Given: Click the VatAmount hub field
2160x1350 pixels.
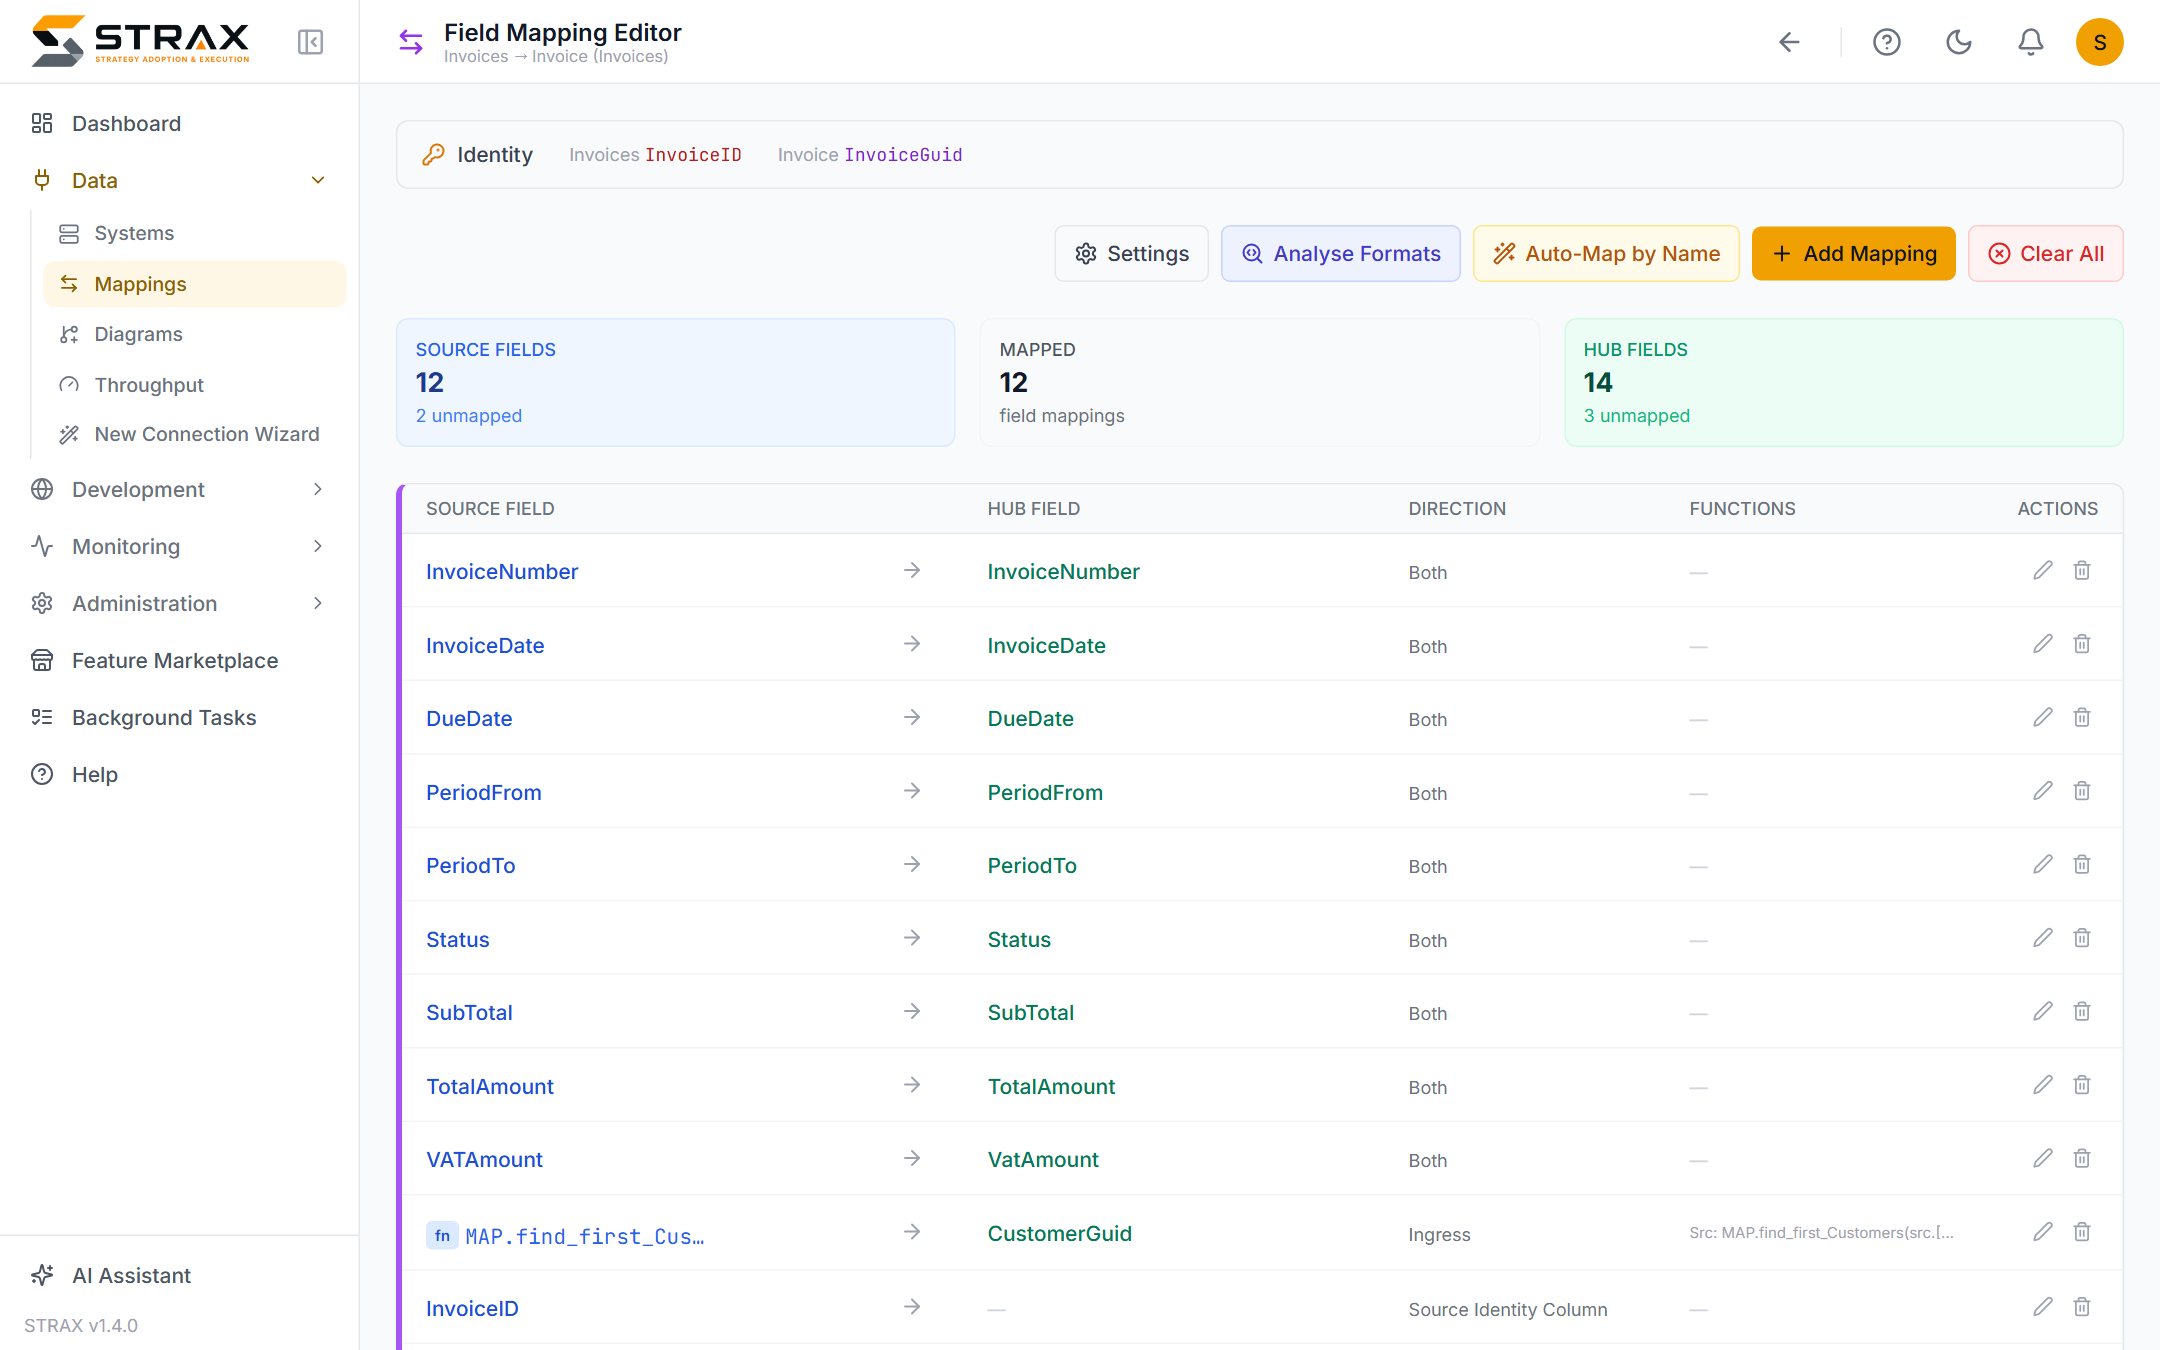Looking at the screenshot, I should tap(1043, 1159).
